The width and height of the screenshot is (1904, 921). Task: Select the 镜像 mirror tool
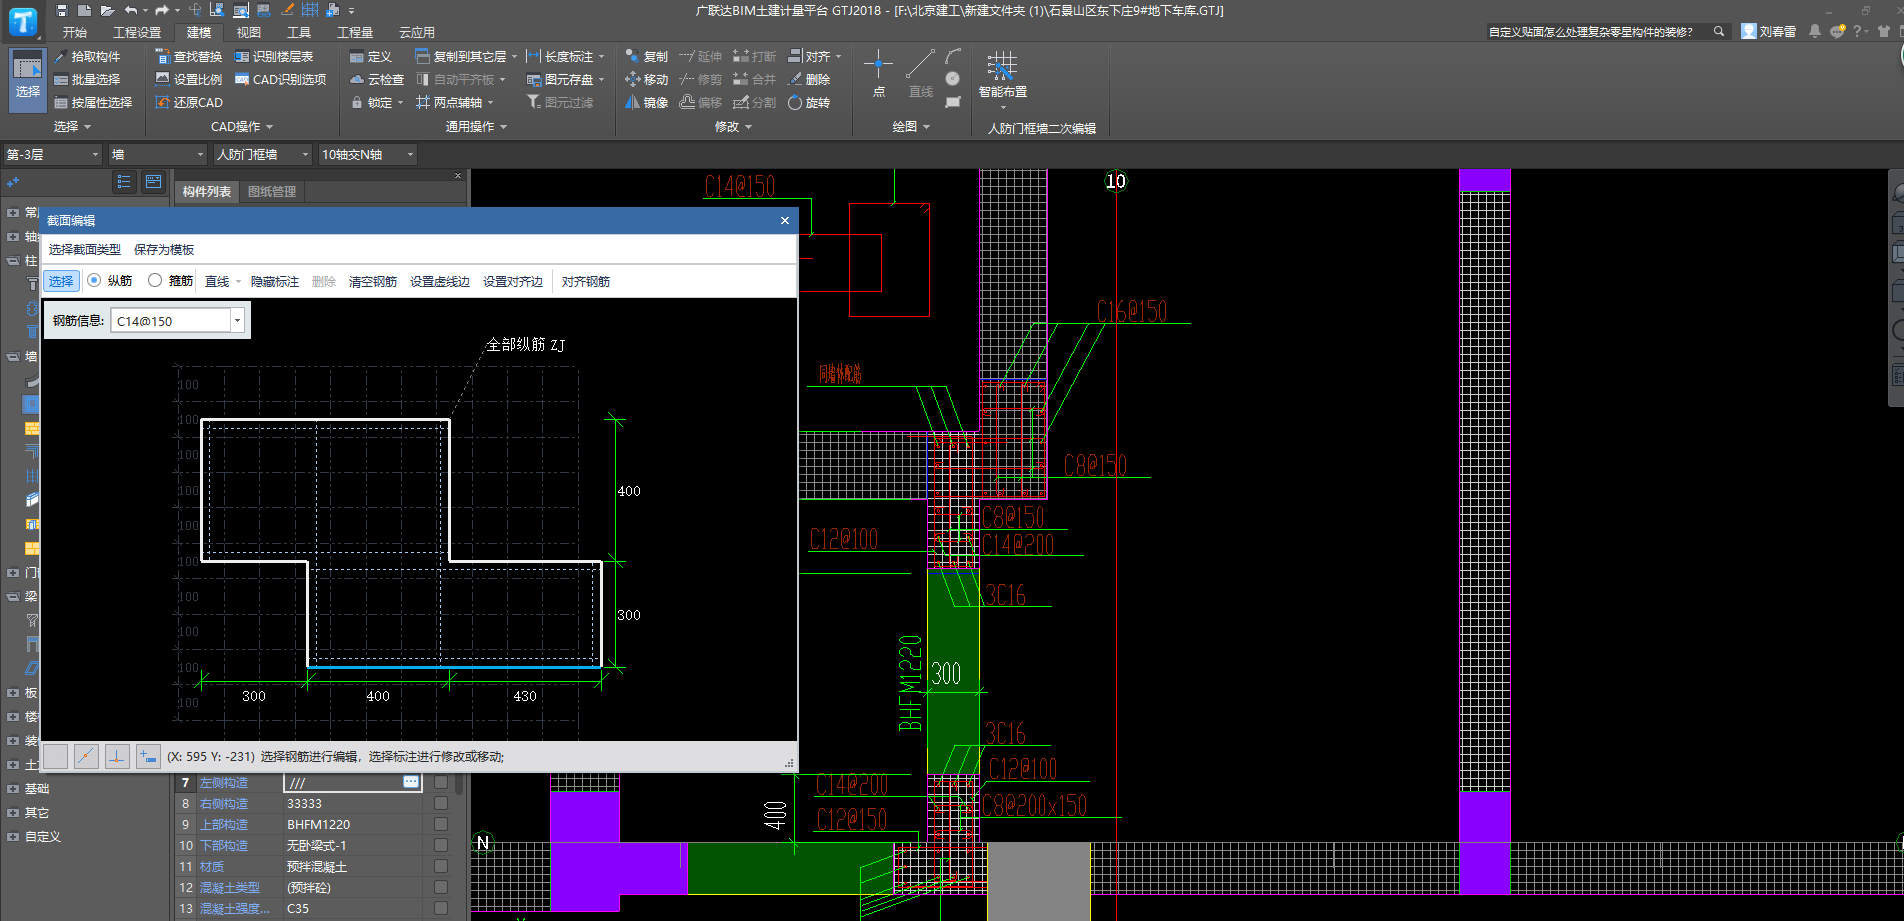646,103
